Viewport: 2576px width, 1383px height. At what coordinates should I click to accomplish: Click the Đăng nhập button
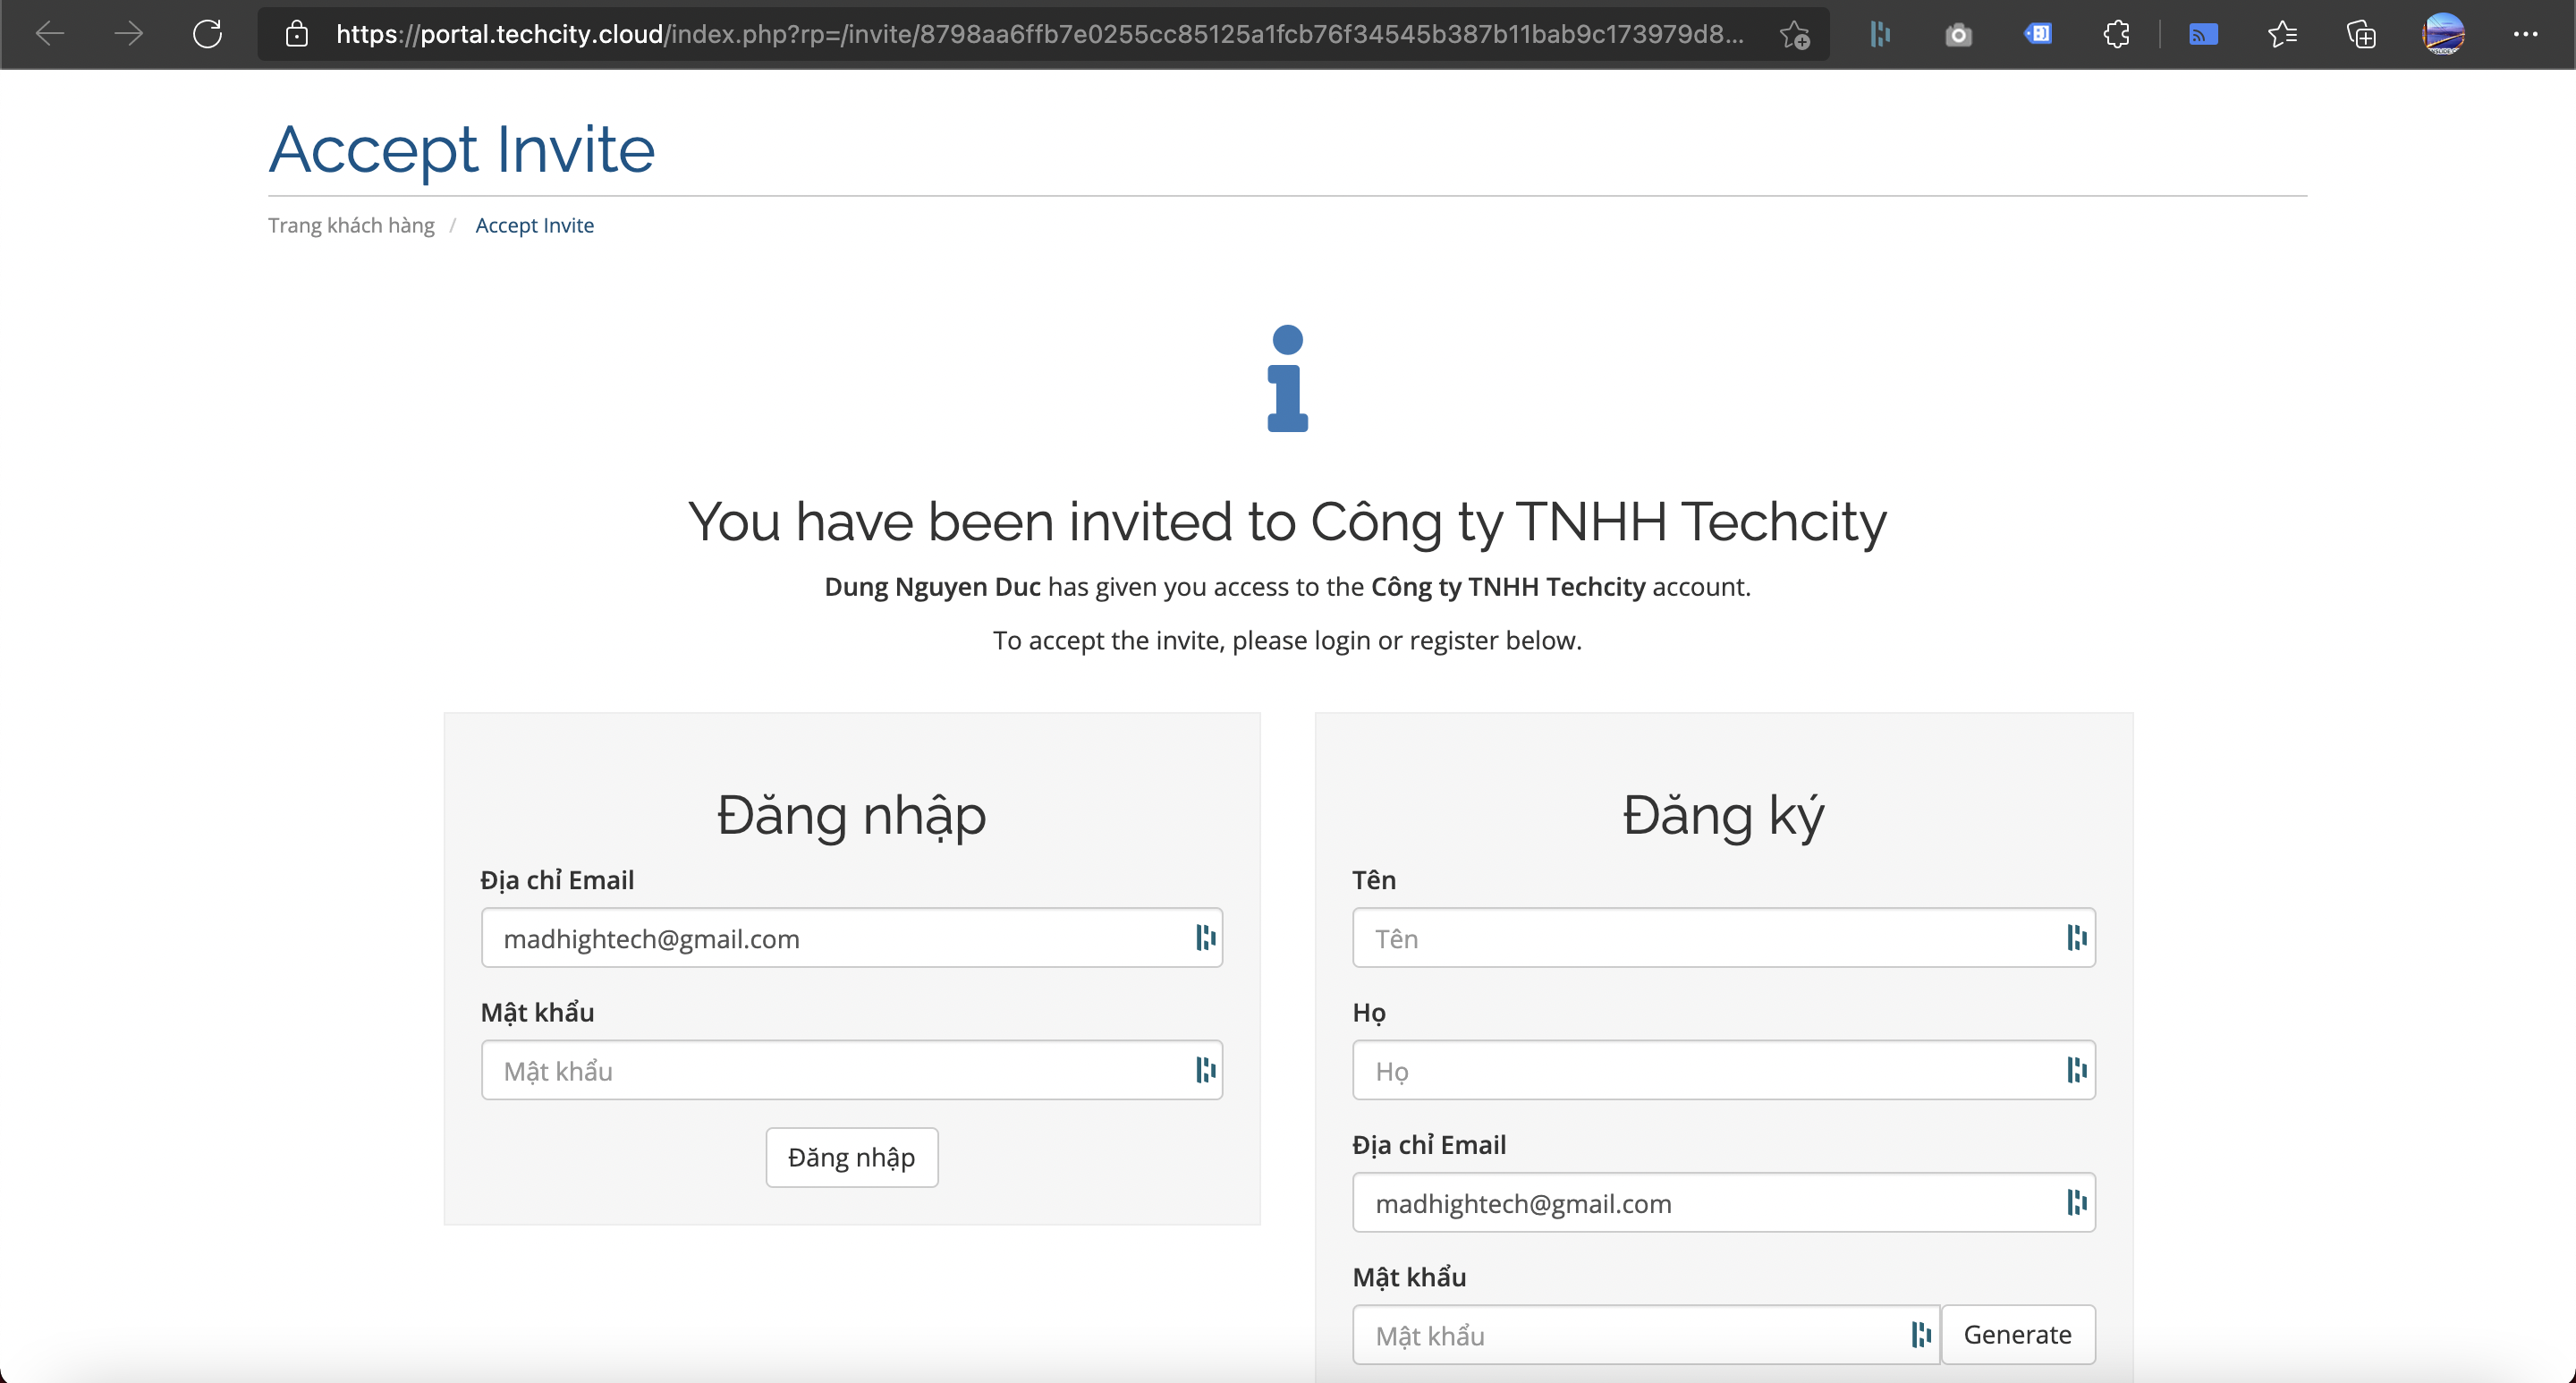(x=852, y=1157)
